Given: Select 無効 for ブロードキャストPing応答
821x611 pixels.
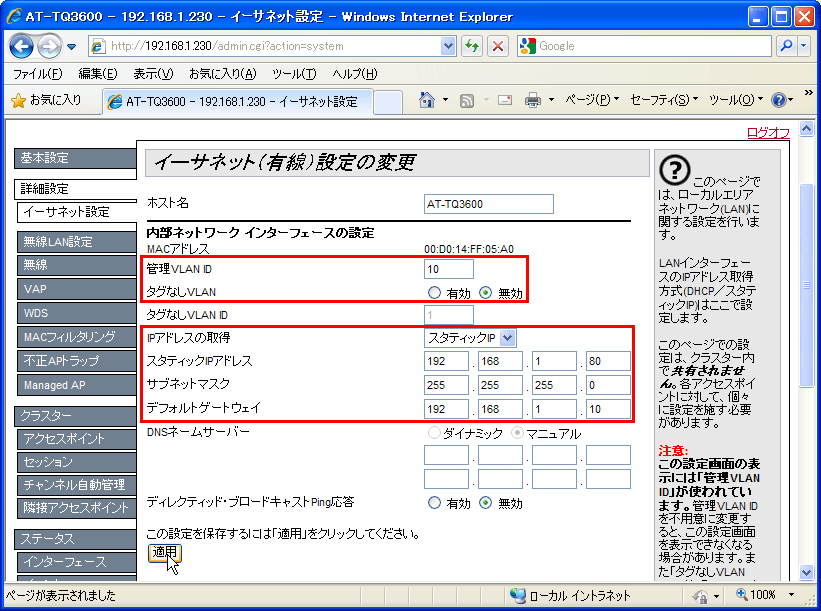Looking at the screenshot, I should (485, 503).
